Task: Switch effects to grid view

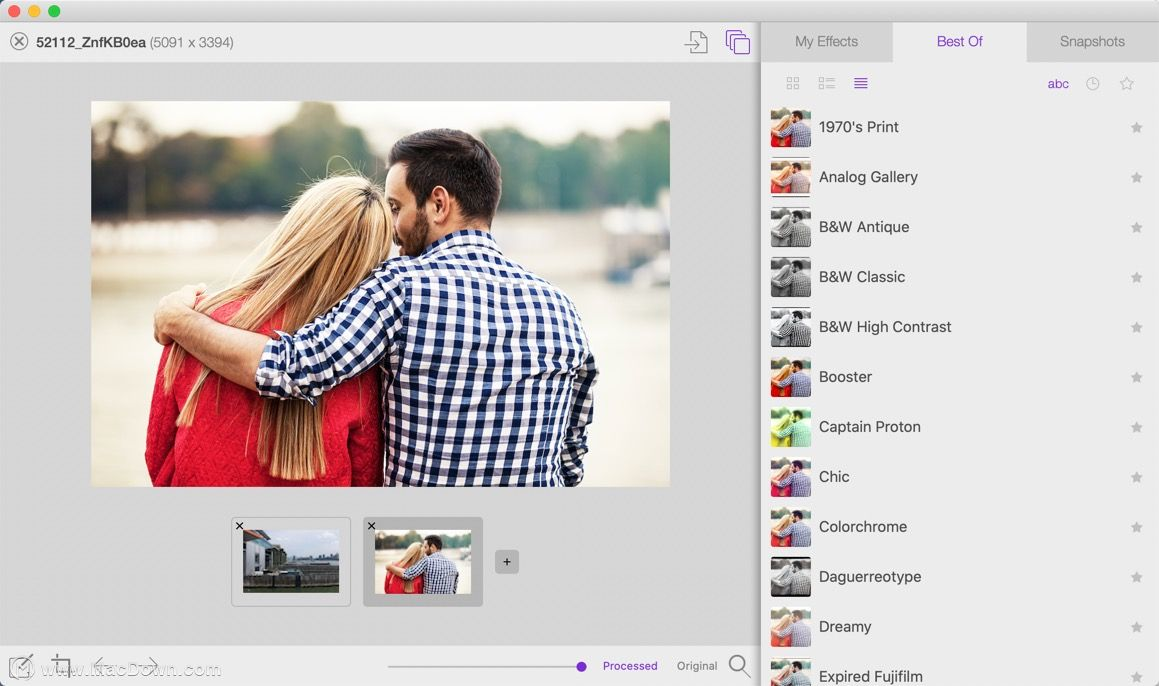Action: click(793, 84)
